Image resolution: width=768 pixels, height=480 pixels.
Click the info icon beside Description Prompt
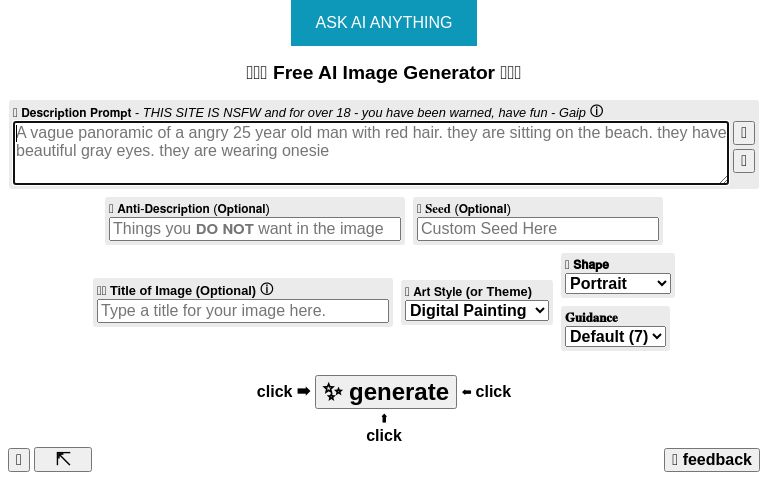[597, 112]
